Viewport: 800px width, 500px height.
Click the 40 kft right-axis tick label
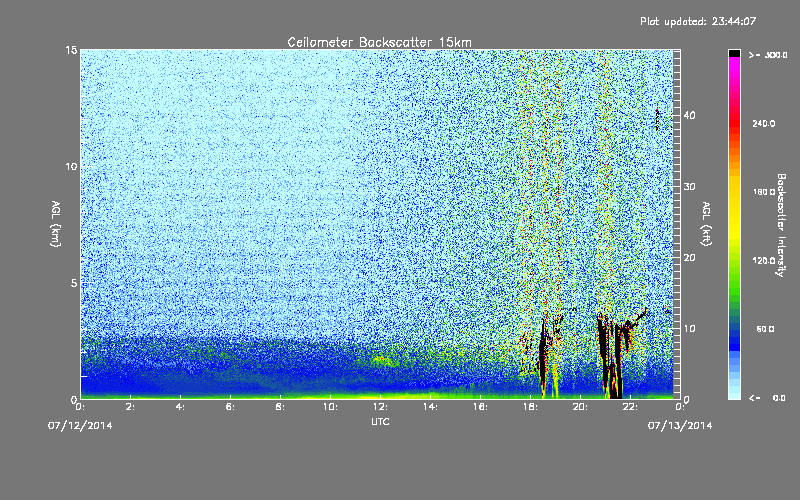coord(689,115)
